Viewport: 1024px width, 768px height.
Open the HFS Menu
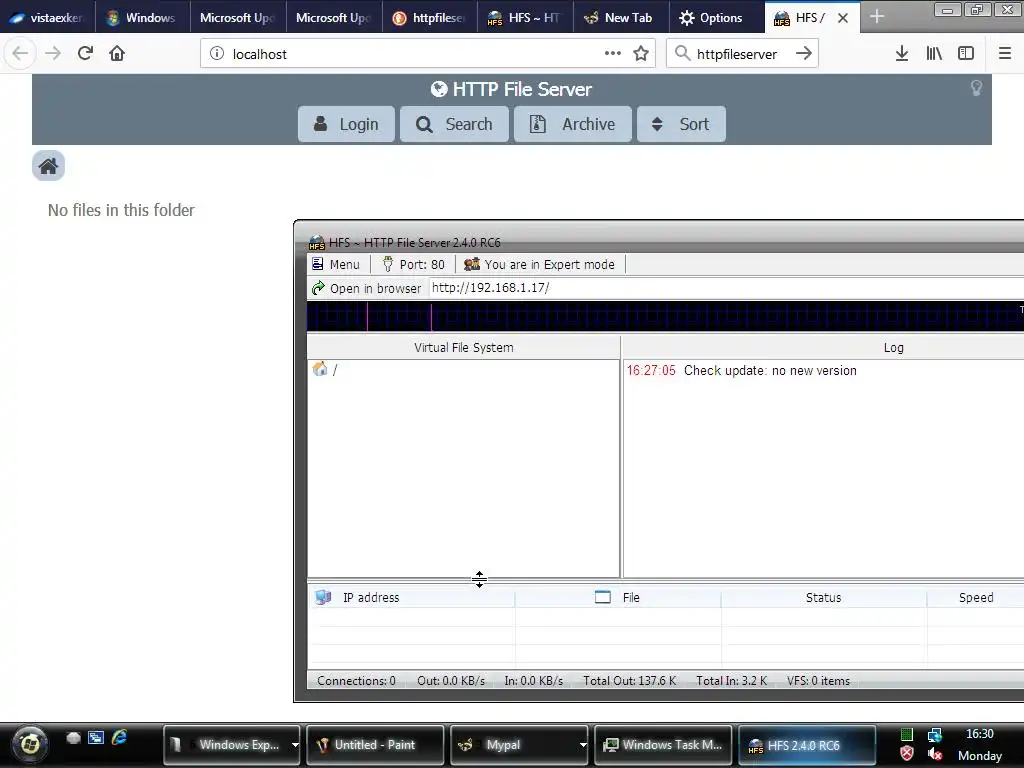(336, 264)
